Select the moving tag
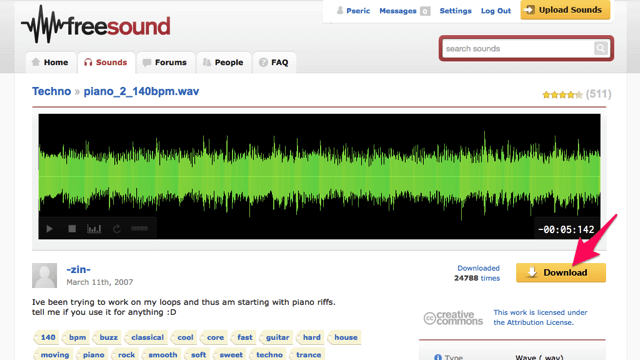Image resolution: width=640 pixels, height=360 pixels. coord(53,354)
